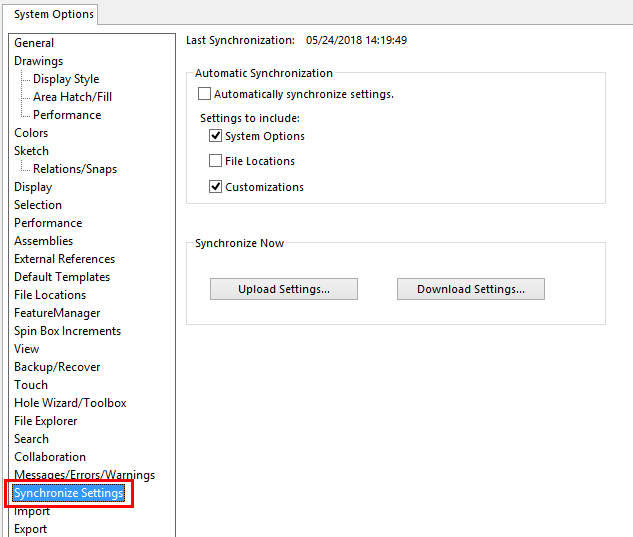Open the Drawings category
Image resolution: width=633 pixels, height=537 pixels.
[x=38, y=61]
